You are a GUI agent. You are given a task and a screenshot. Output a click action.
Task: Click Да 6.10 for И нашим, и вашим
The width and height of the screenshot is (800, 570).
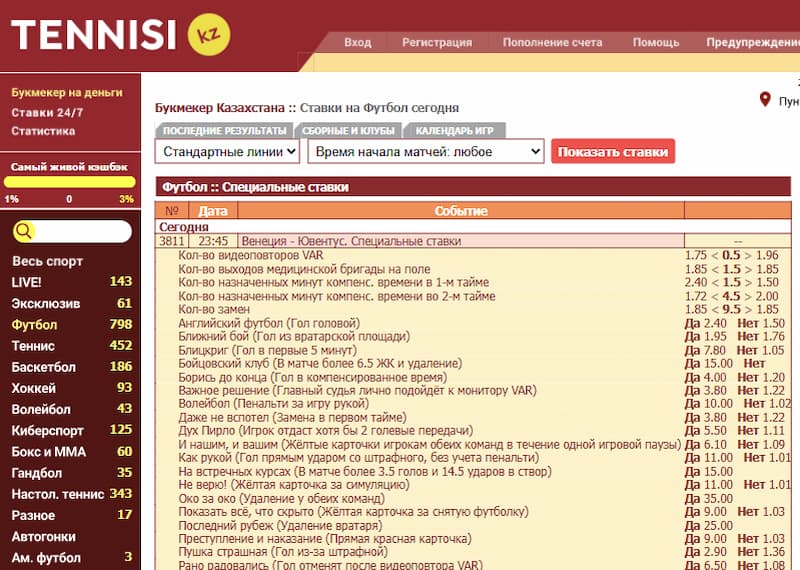(706, 444)
